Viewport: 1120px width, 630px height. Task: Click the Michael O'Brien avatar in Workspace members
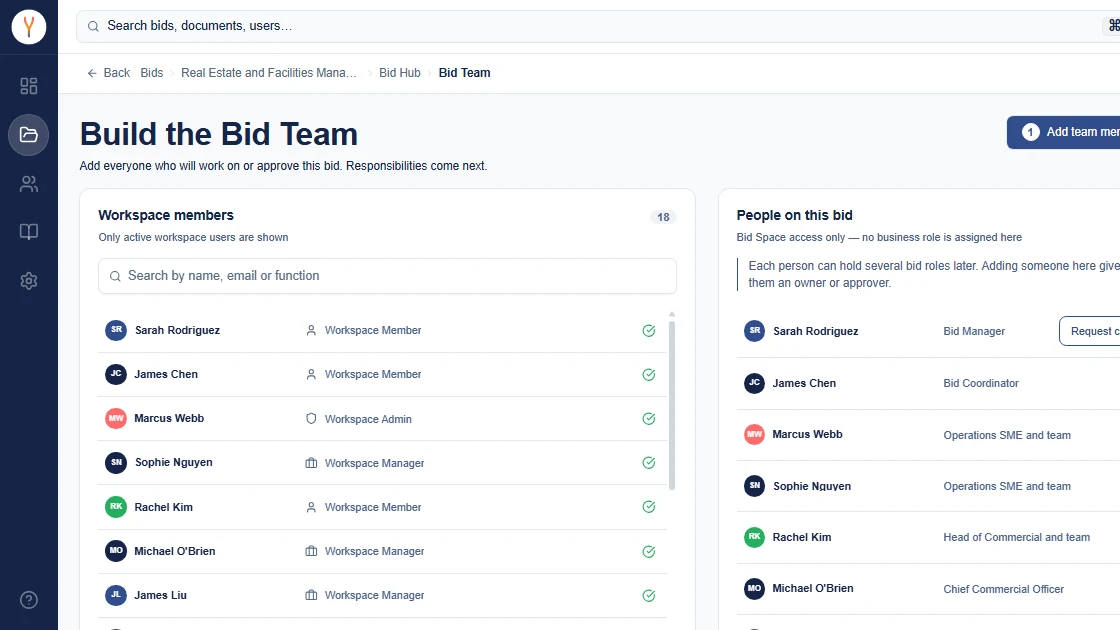click(116, 551)
